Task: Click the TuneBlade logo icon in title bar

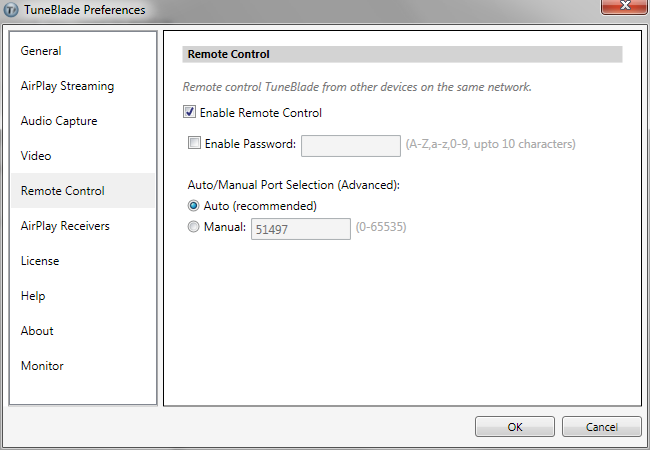Action: pos(11,10)
